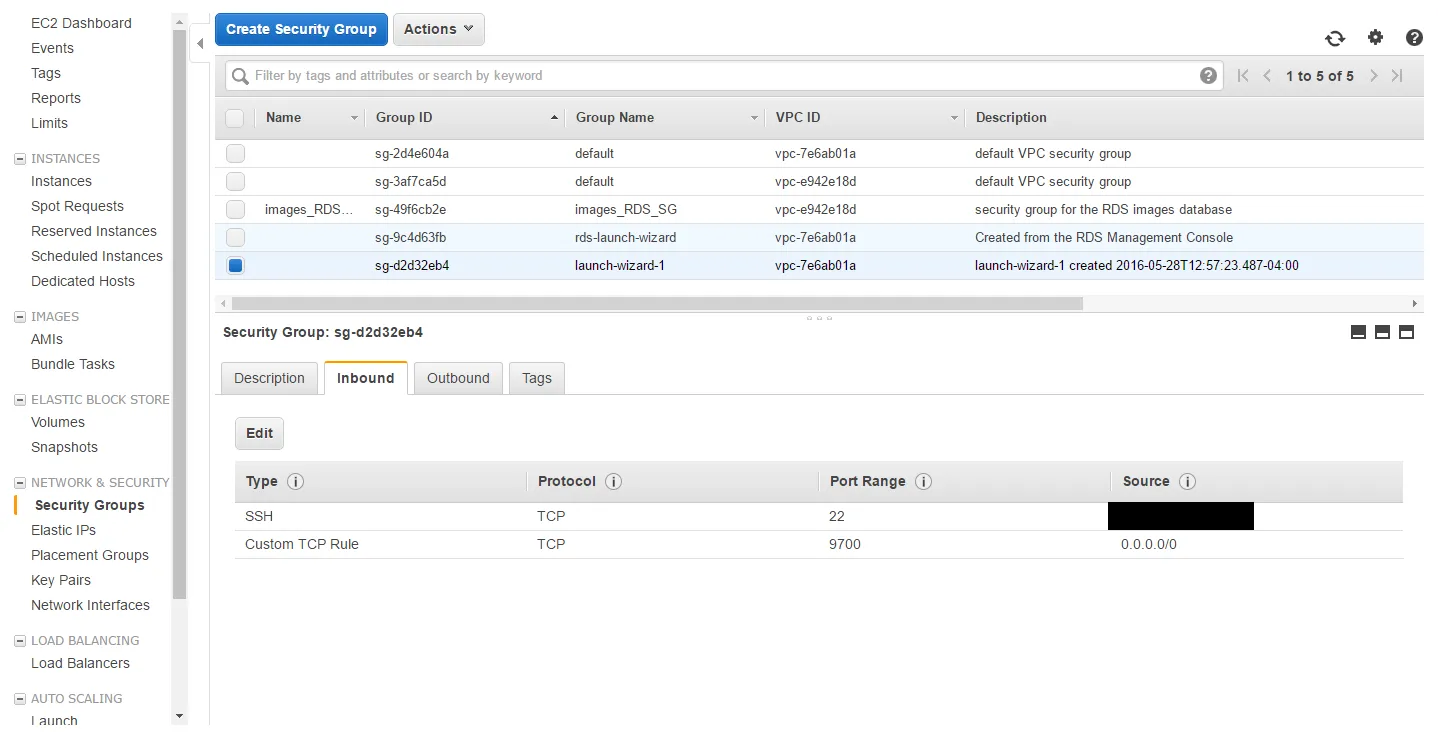Image resolution: width=1438 pixels, height=732 pixels.
Task: Open the Actions dropdown menu
Action: (439, 29)
